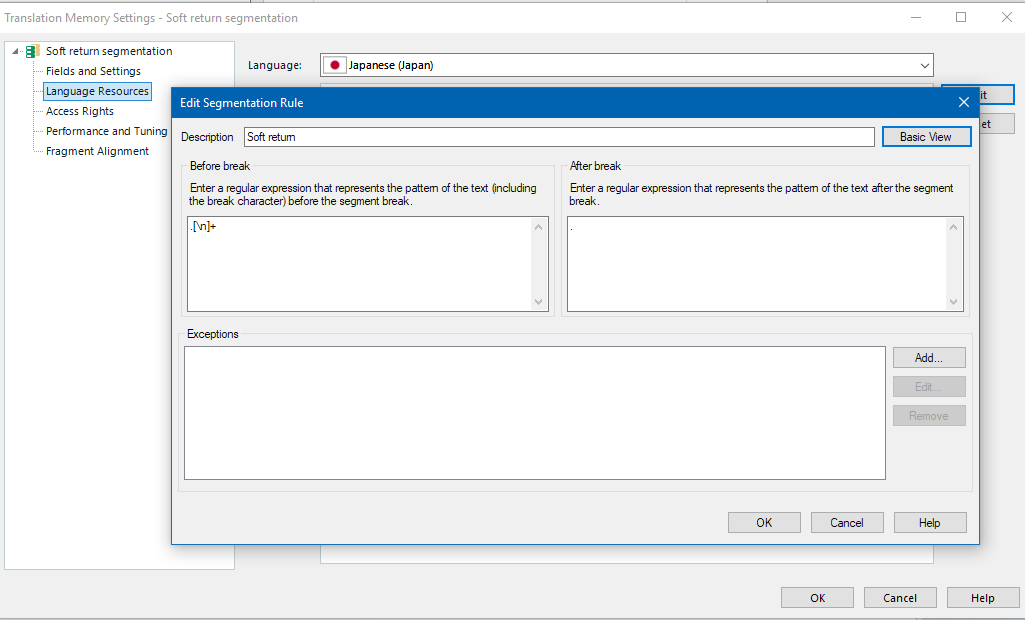Image resolution: width=1025 pixels, height=620 pixels.
Task: Select Language Resources in the tree
Action: (x=97, y=91)
